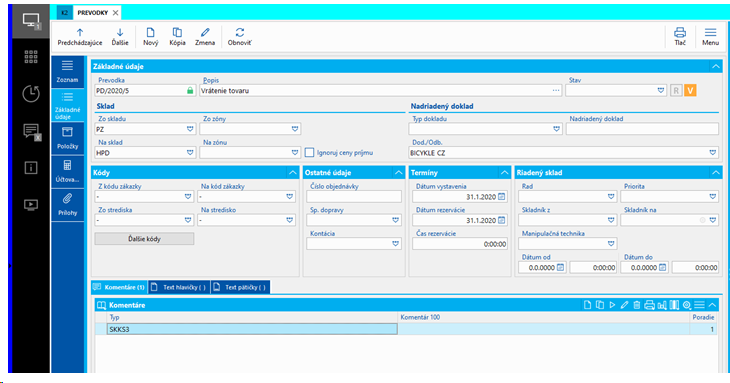Go to the next record with Ďalšie
The image size is (730, 383).
point(120,37)
